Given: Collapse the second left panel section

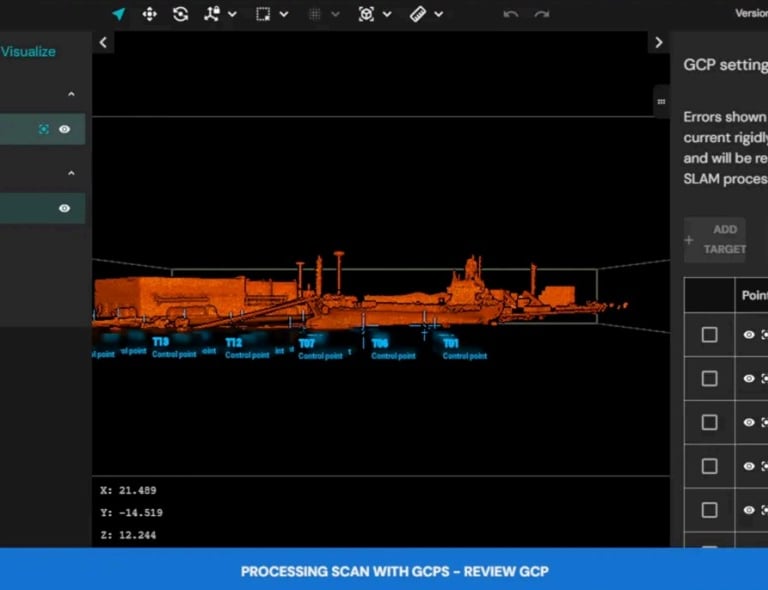Looking at the screenshot, I should pyautogui.click(x=72, y=173).
